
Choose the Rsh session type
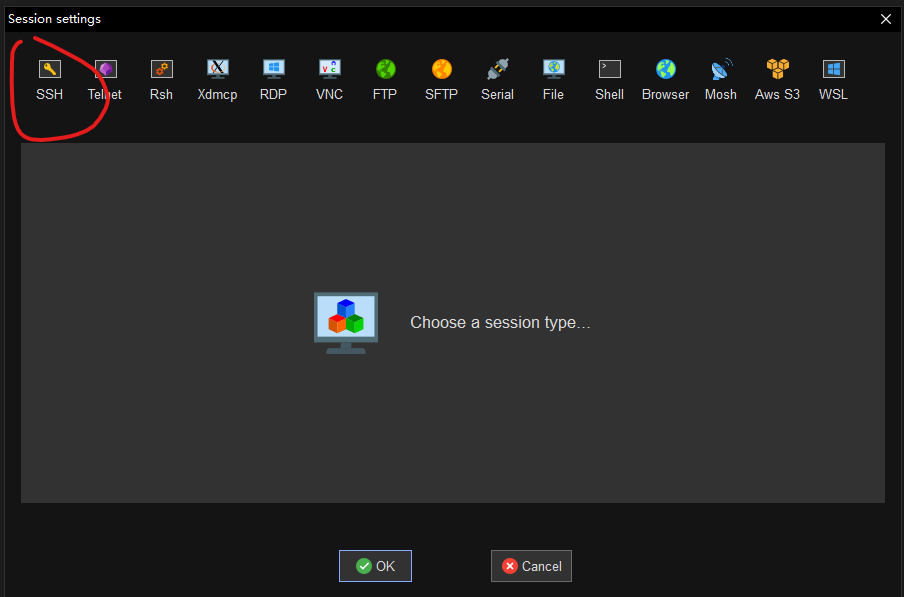pyautogui.click(x=161, y=80)
